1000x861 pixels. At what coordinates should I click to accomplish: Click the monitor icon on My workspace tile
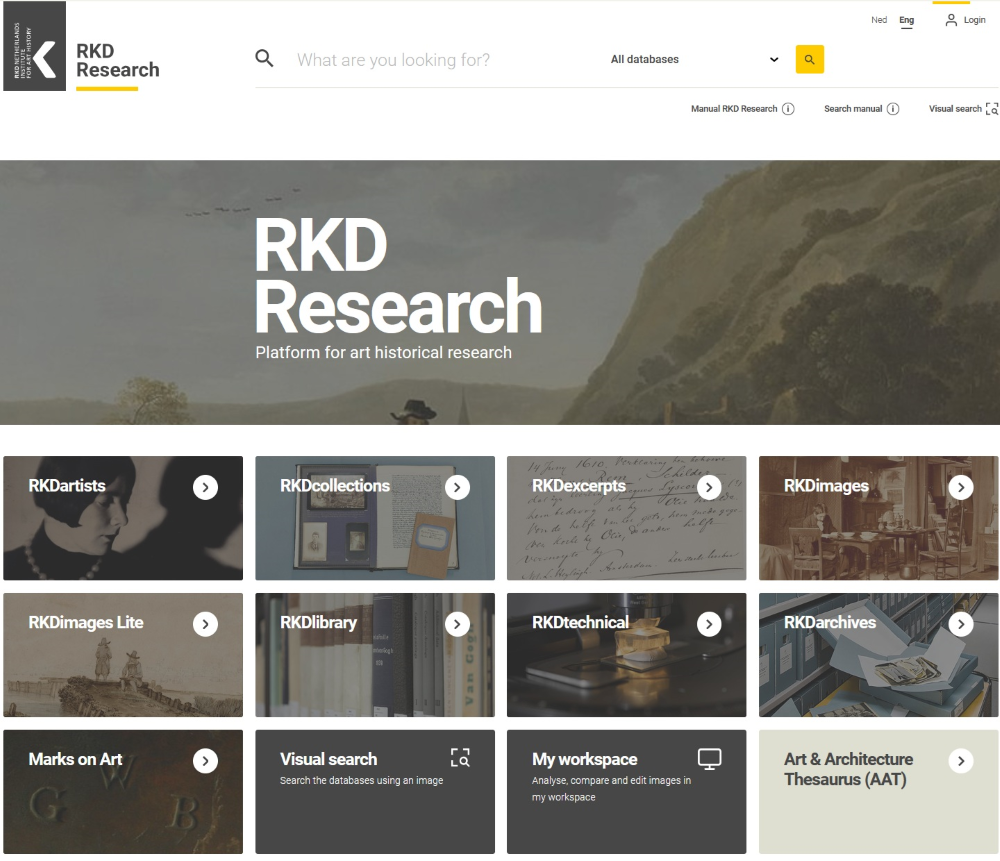pos(709,759)
